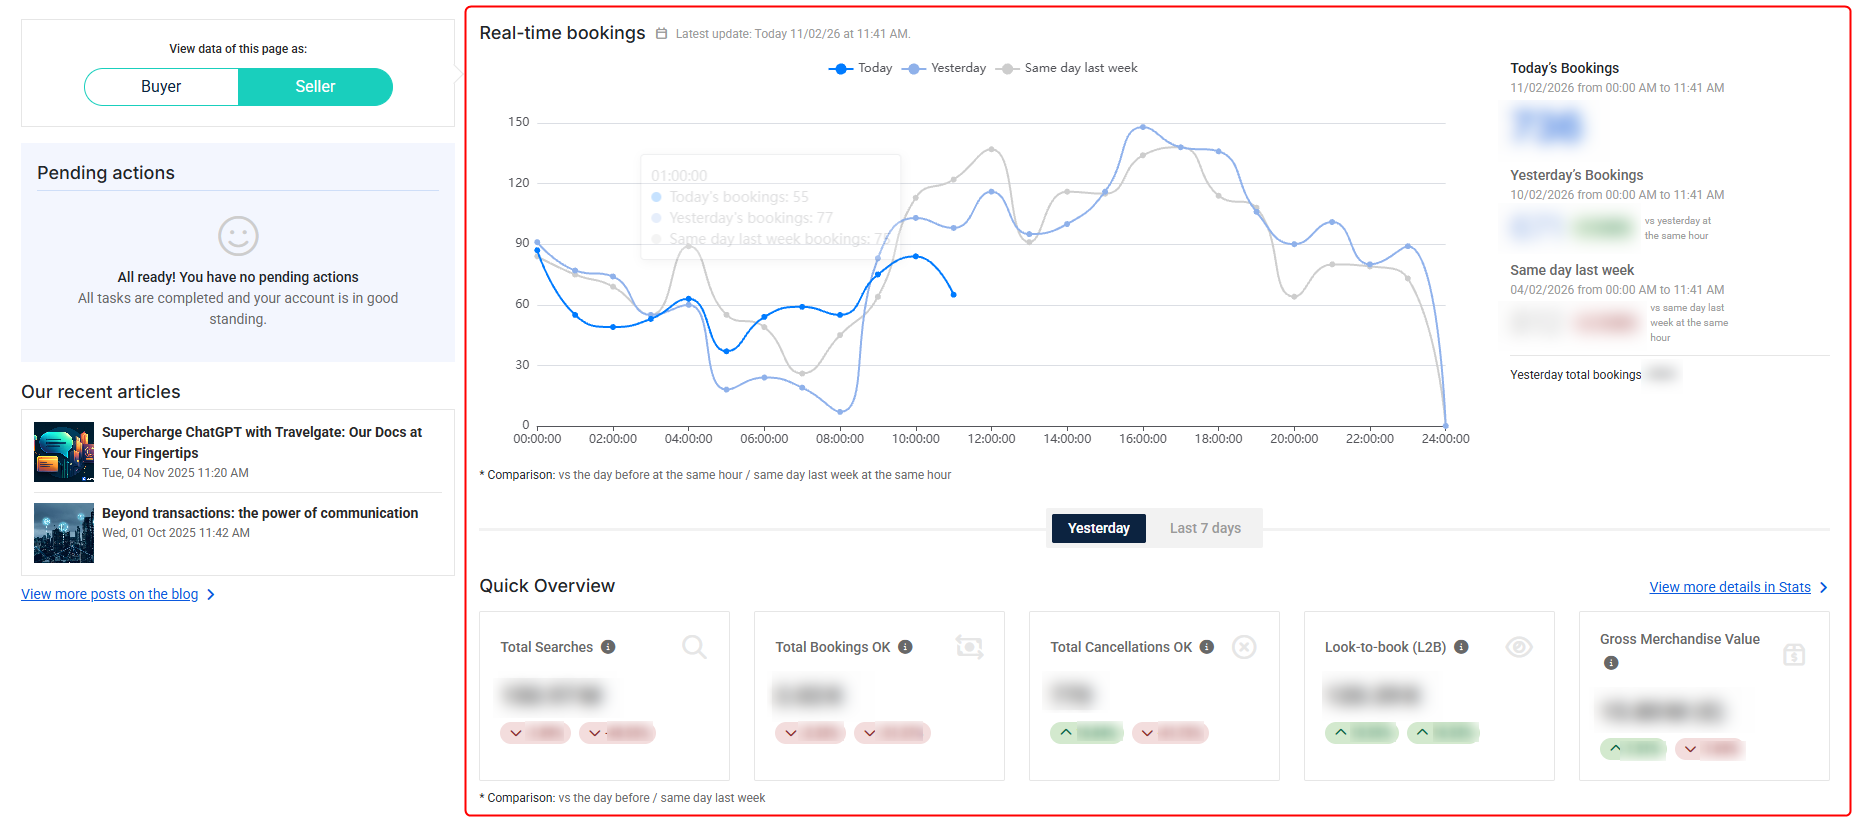The width and height of the screenshot is (1856, 830).
Task: Click Yesterday's Bookings heading
Action: click(x=1576, y=175)
